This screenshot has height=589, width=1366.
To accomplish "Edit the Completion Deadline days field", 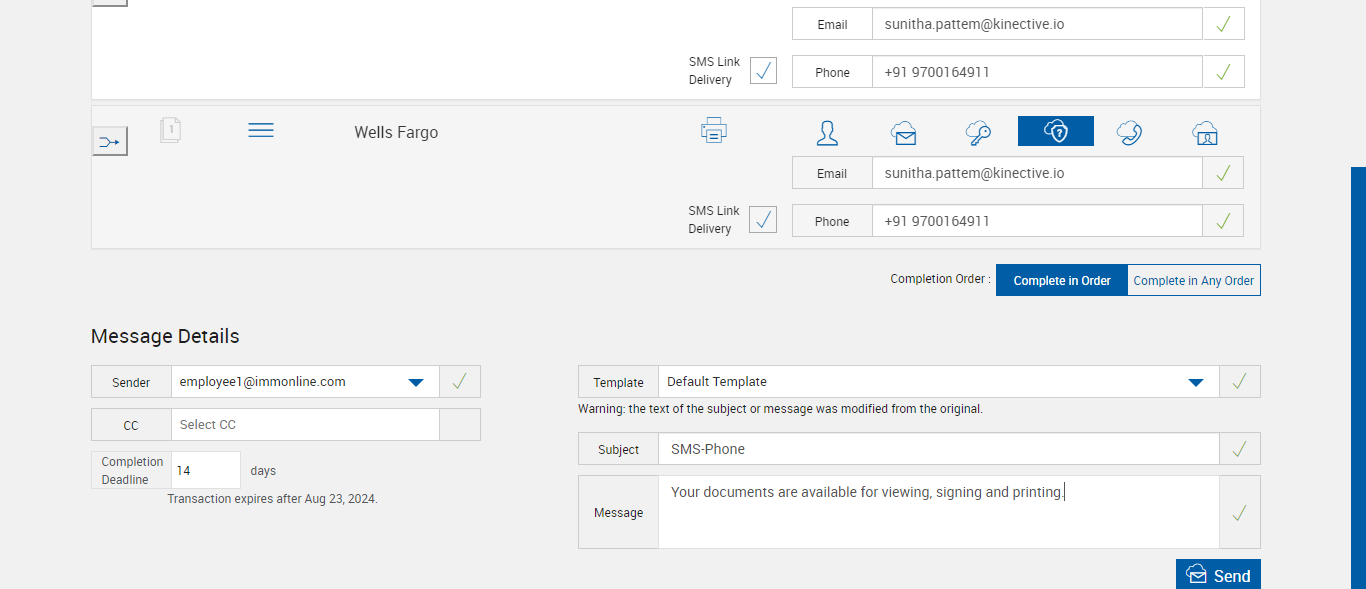I will 206,470.
